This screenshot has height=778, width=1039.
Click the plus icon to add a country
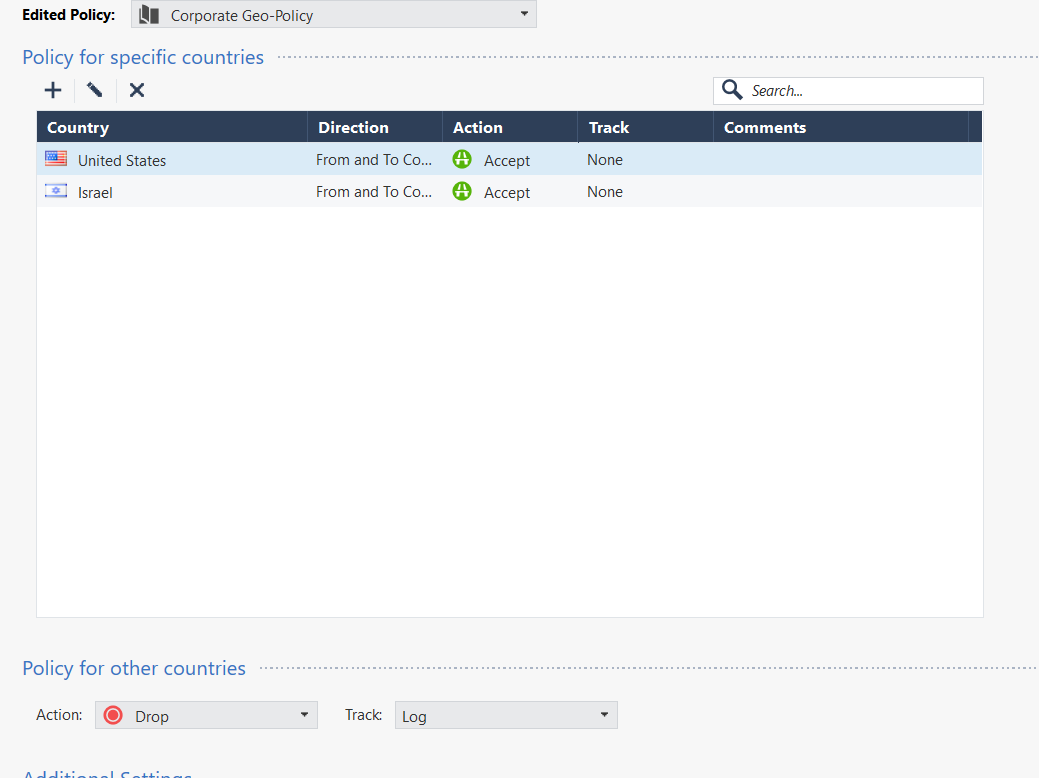[53, 90]
